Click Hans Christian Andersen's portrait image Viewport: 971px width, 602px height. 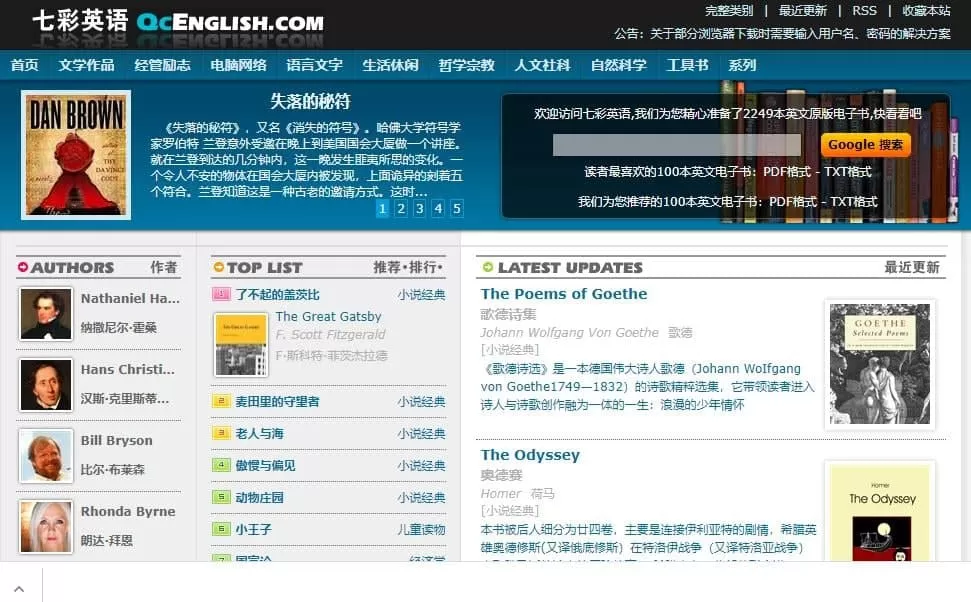click(x=46, y=385)
